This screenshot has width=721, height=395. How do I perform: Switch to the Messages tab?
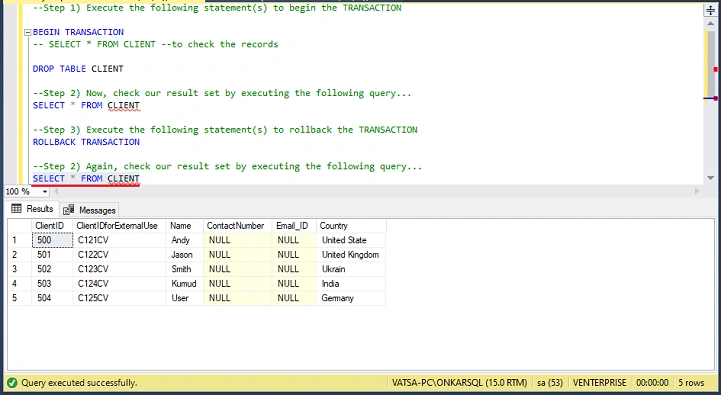pos(90,210)
